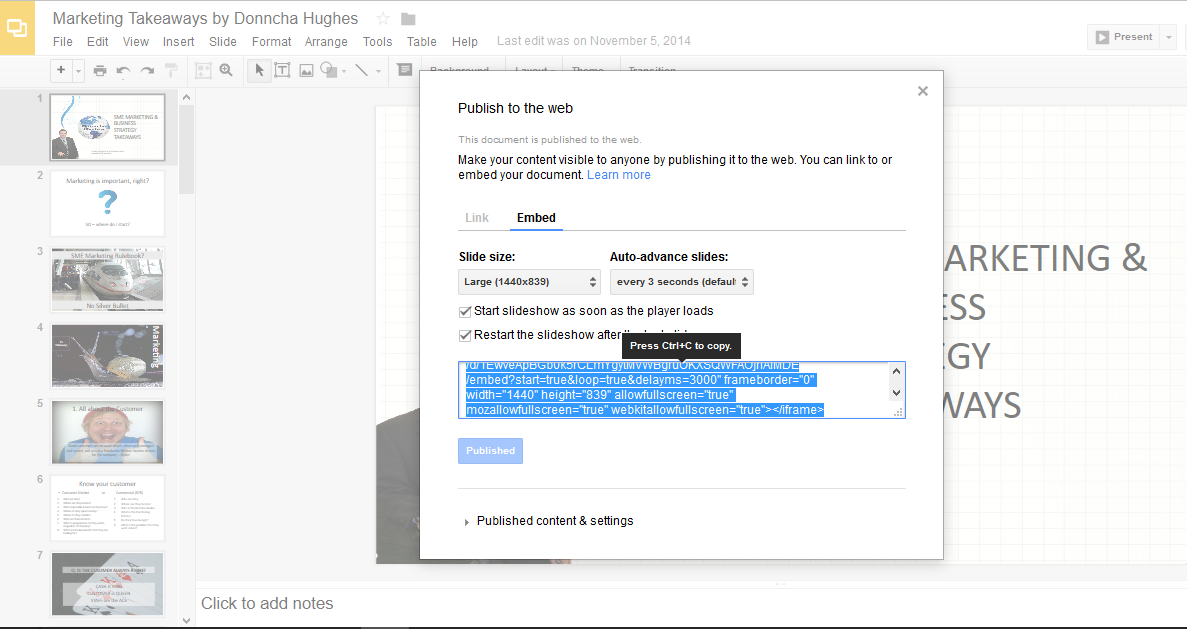Select slide 5 All about the Customer thumbnail

click(107, 431)
